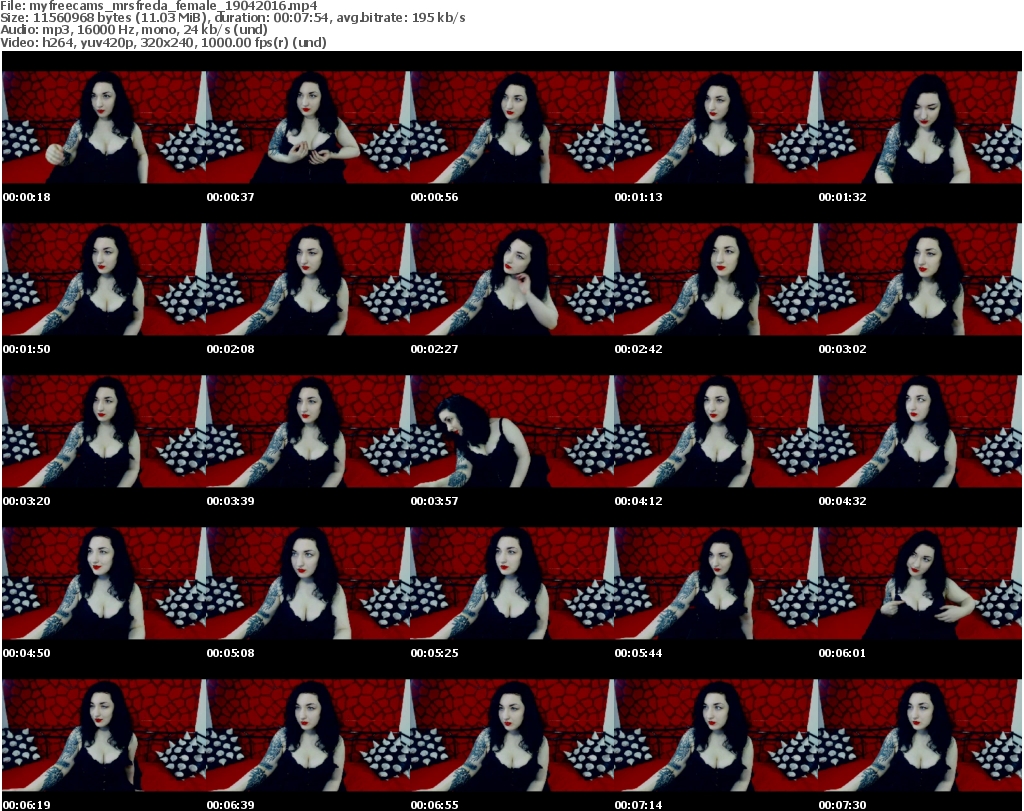The width and height of the screenshot is (1024, 811).
Task: Select the frame stamped 00:01:50
Action: coord(104,279)
